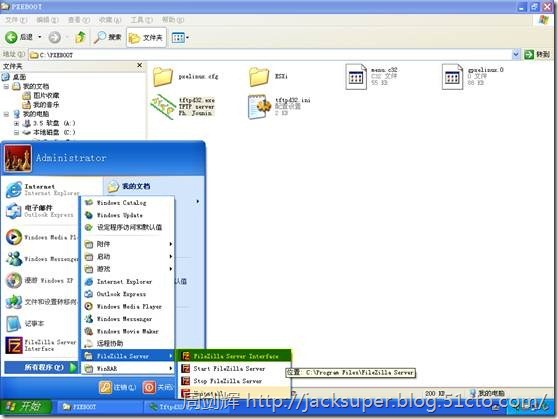Click the Go (转到) button

coord(537,54)
